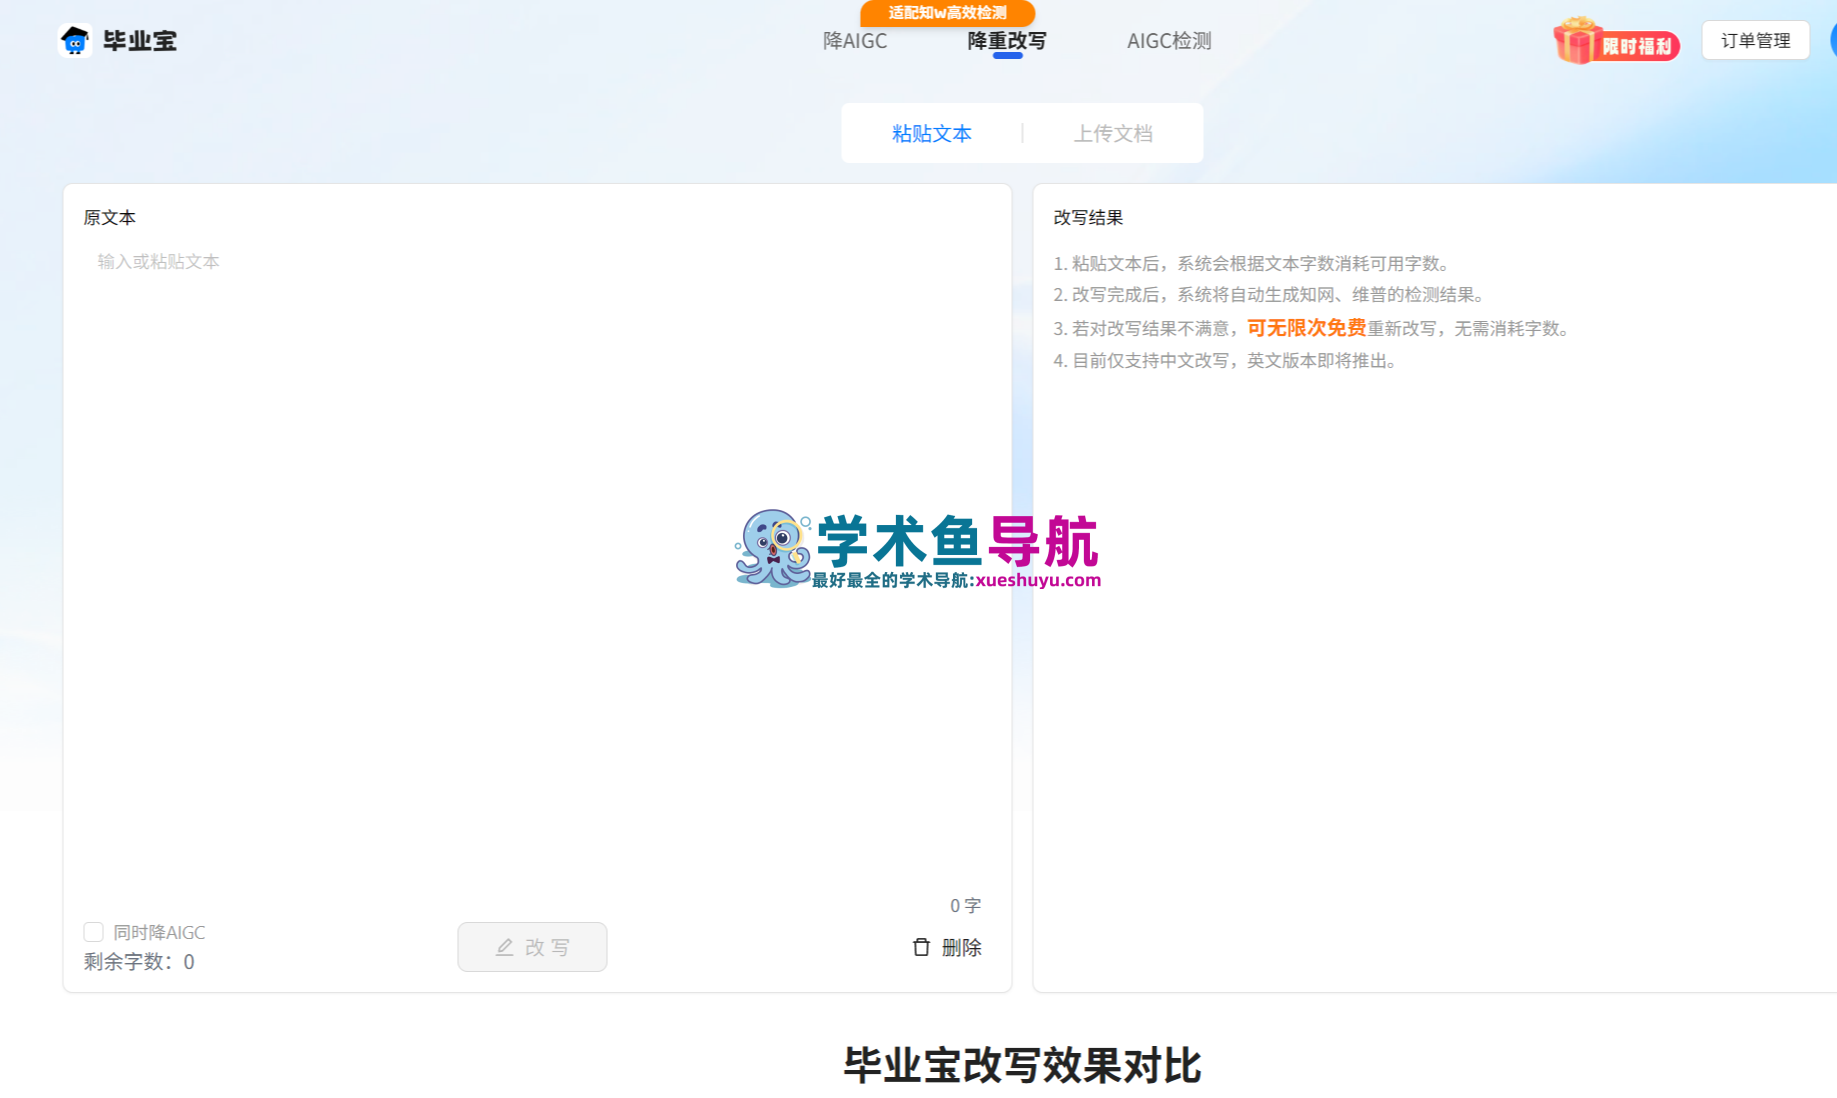Image resolution: width=1837 pixels, height=1098 pixels.
Task: Click the orange 可无限次免费 highlighted text
Action: (1306, 327)
